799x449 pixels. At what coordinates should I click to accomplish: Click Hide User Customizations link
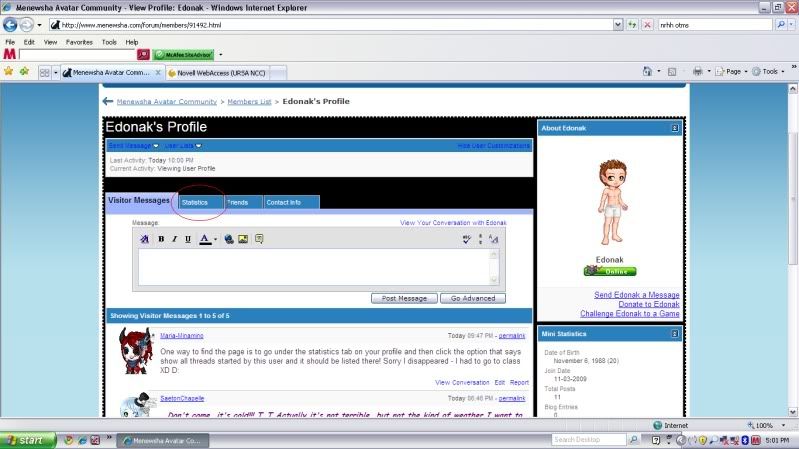coord(494,146)
